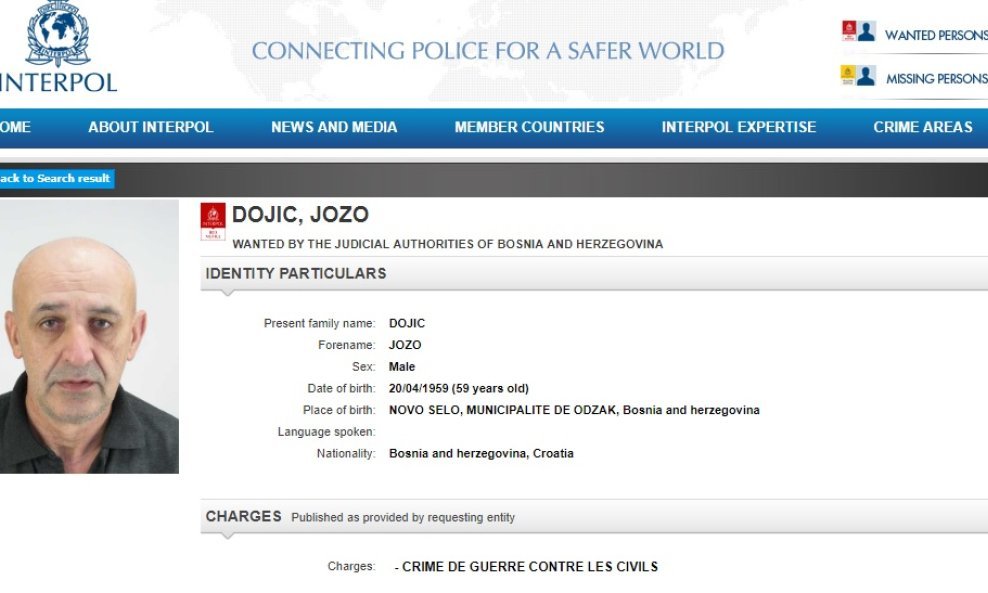This screenshot has height=593, width=988.
Task: Click nationality value Bosnia and herzegovina, Croatia
Action: pos(481,454)
